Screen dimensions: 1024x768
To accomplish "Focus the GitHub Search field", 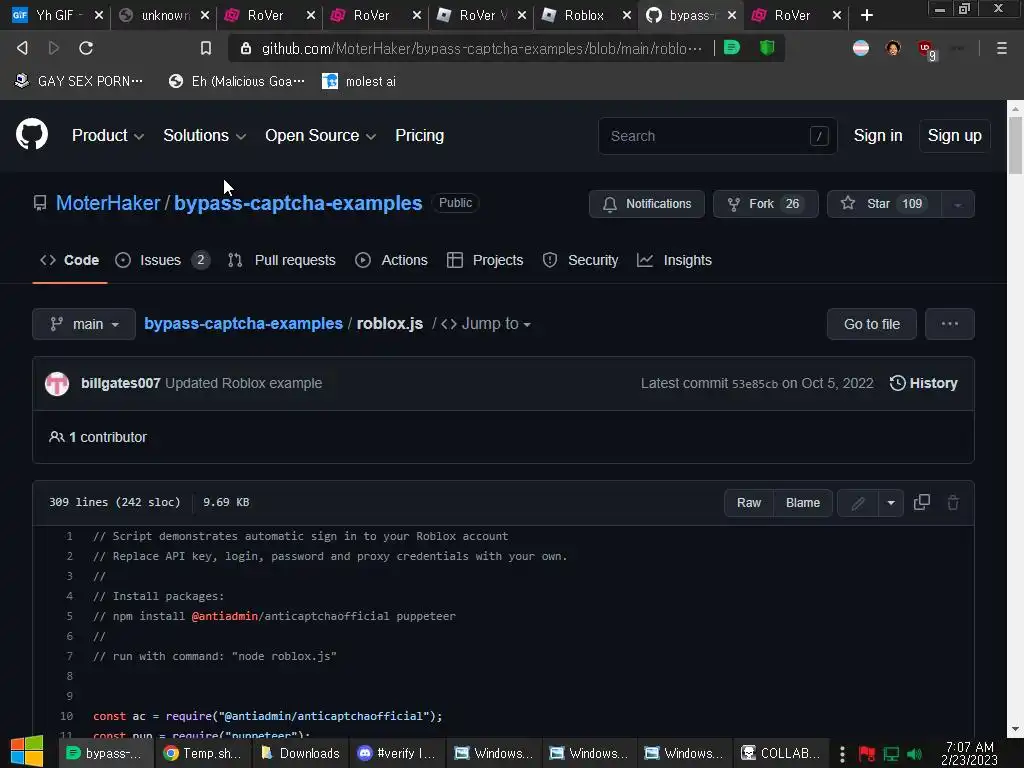I will click(717, 136).
